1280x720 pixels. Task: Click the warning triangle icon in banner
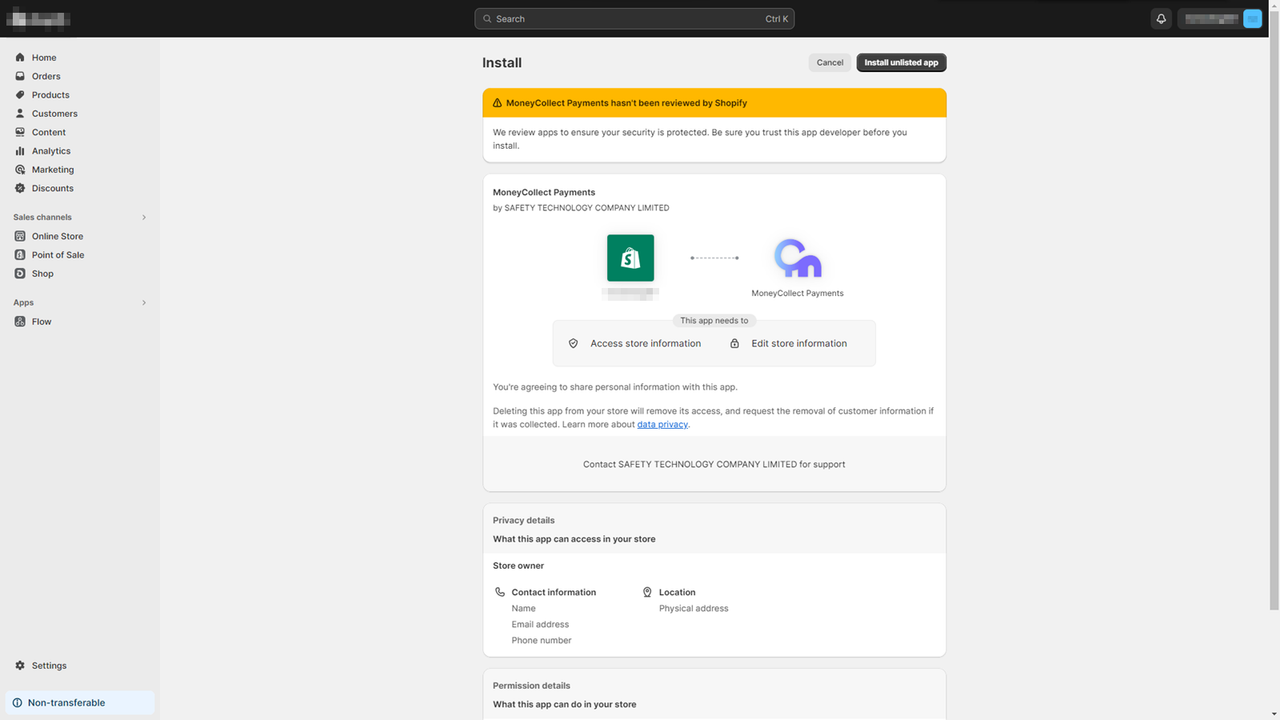click(x=497, y=103)
